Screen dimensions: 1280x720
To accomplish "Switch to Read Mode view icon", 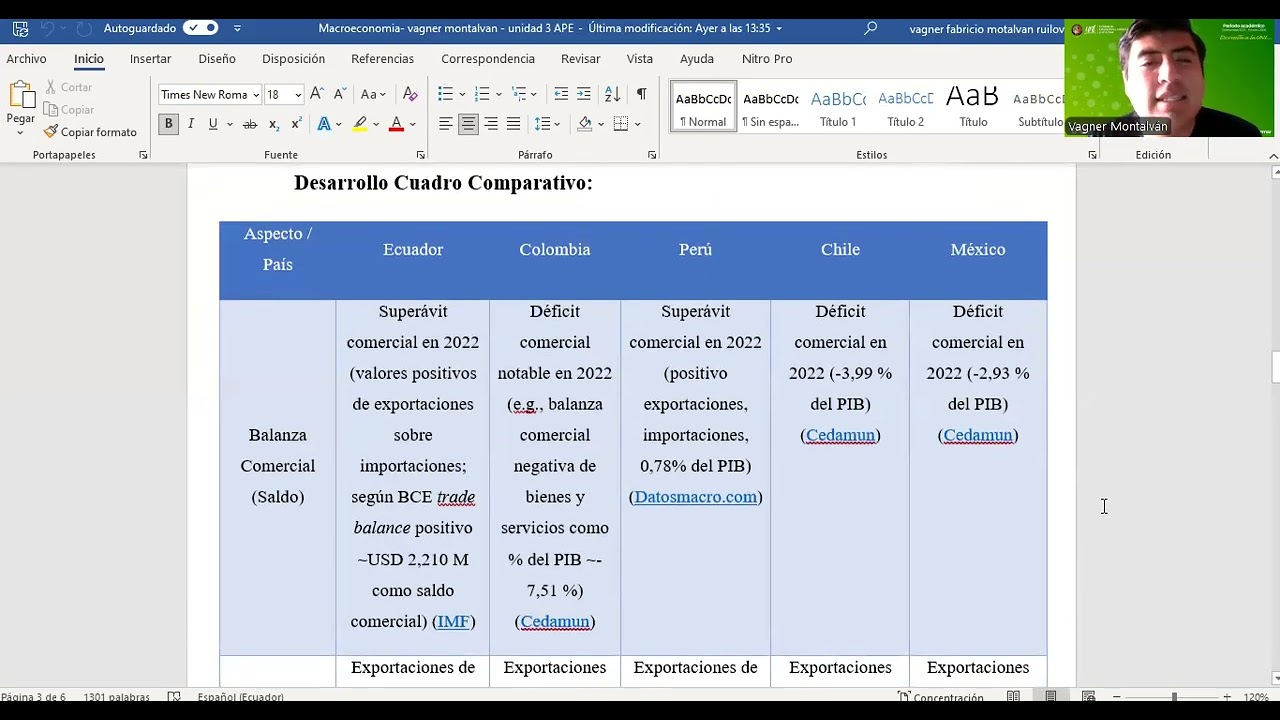I will 1014,696.
